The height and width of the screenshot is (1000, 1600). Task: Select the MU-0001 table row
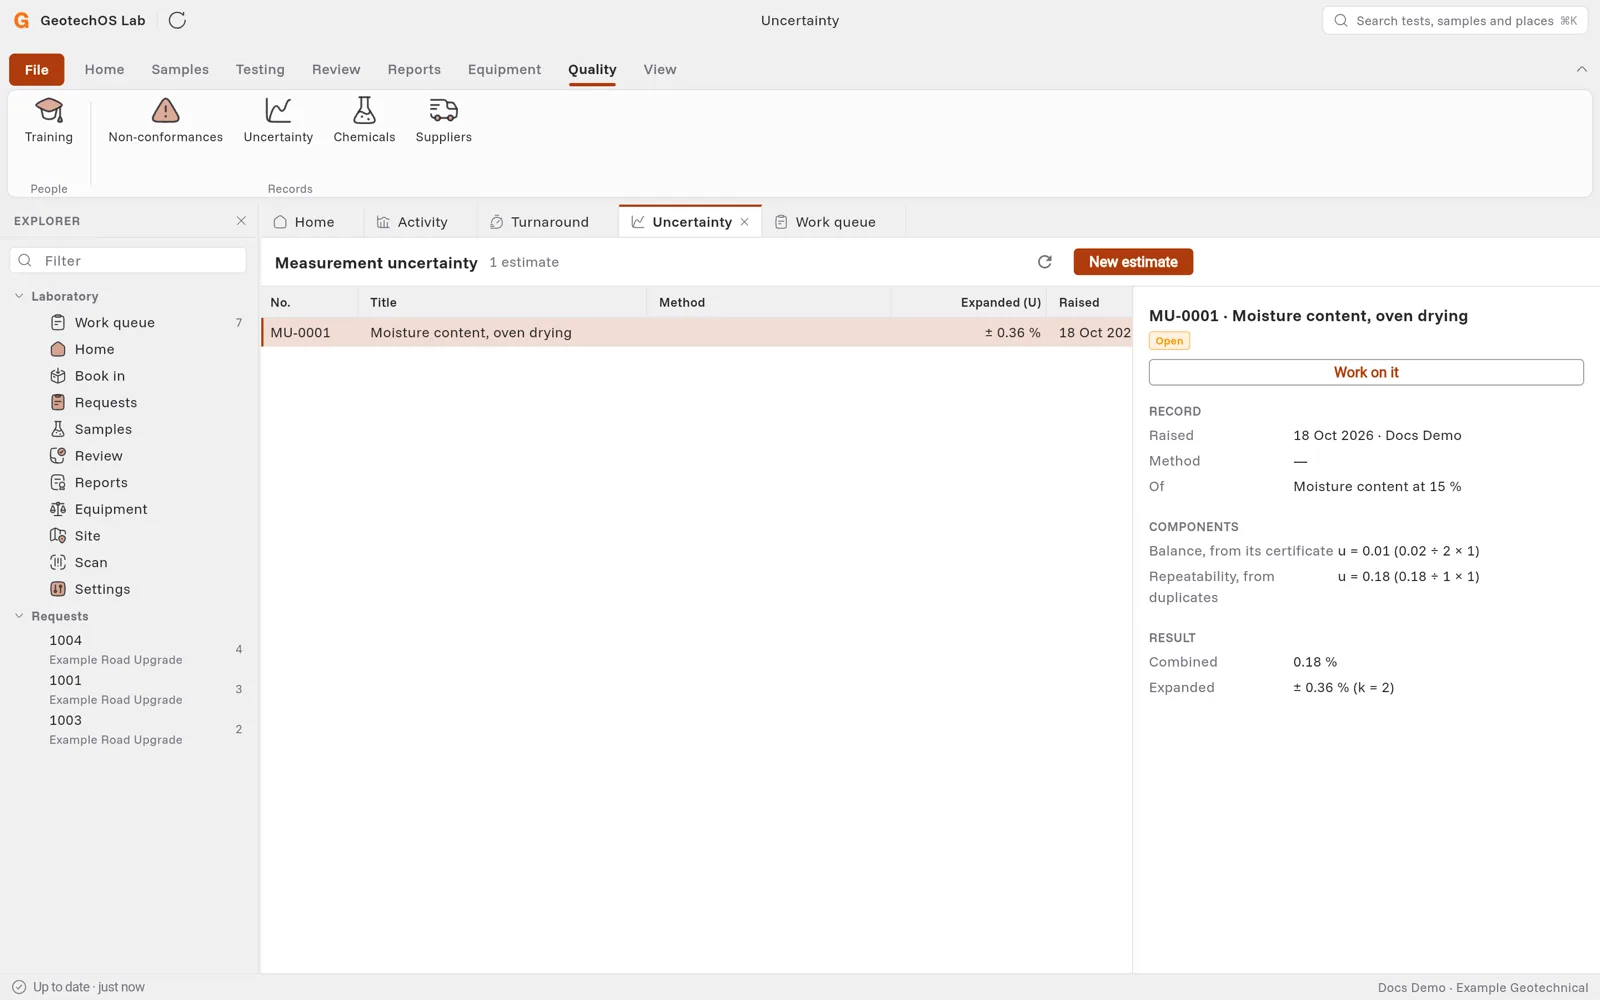697,332
